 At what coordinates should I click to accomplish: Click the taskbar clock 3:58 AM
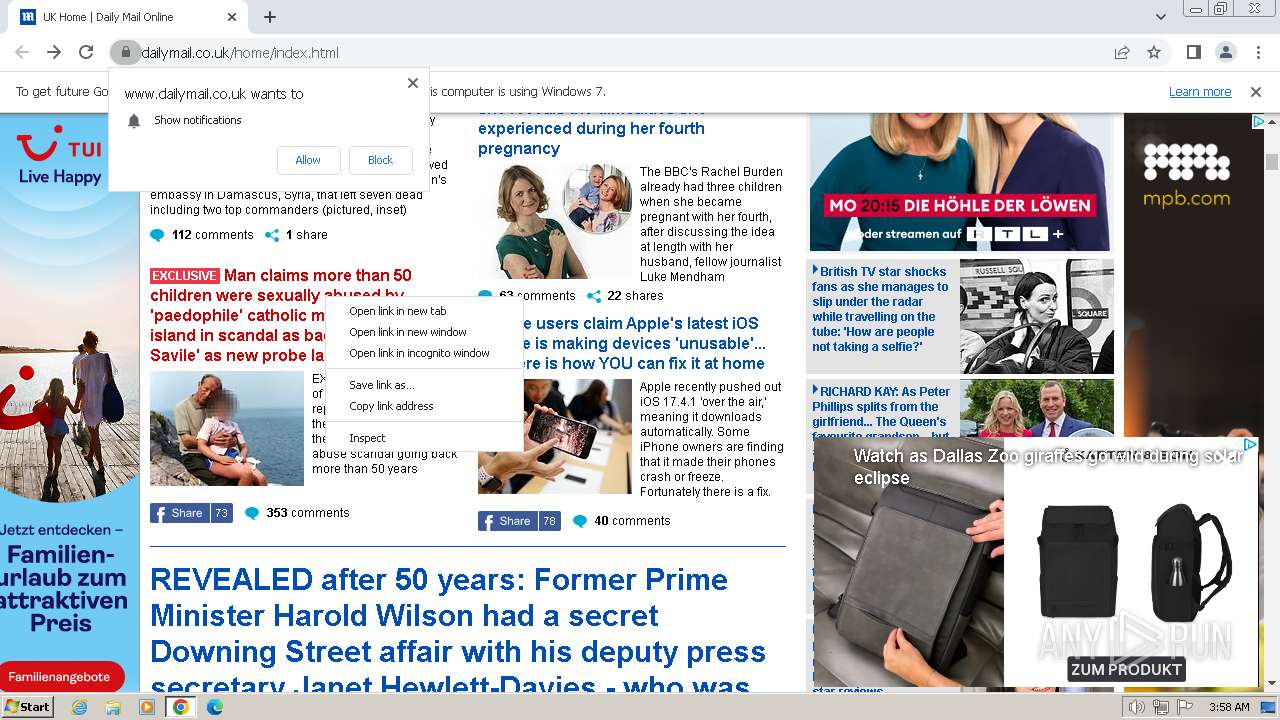[x=1229, y=707]
